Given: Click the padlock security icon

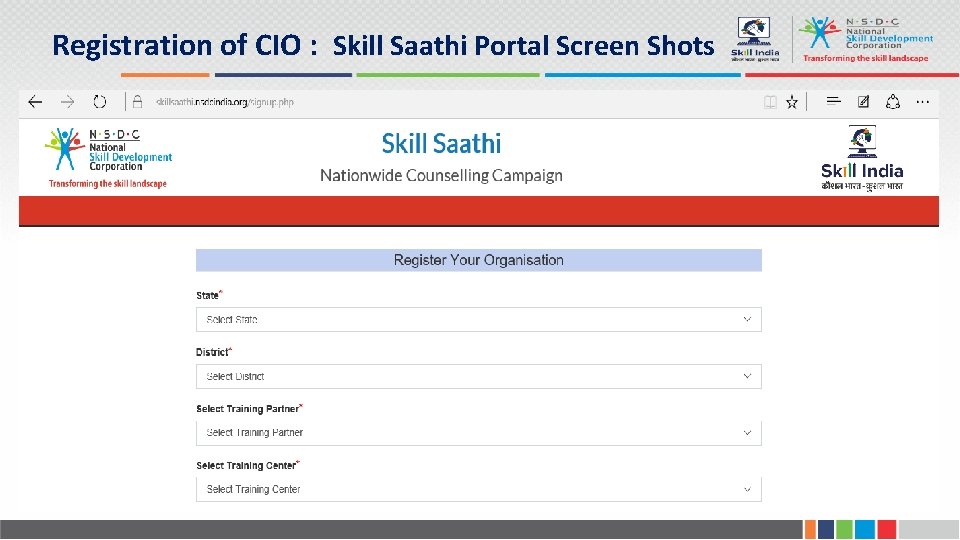Looking at the screenshot, I should pos(138,102).
